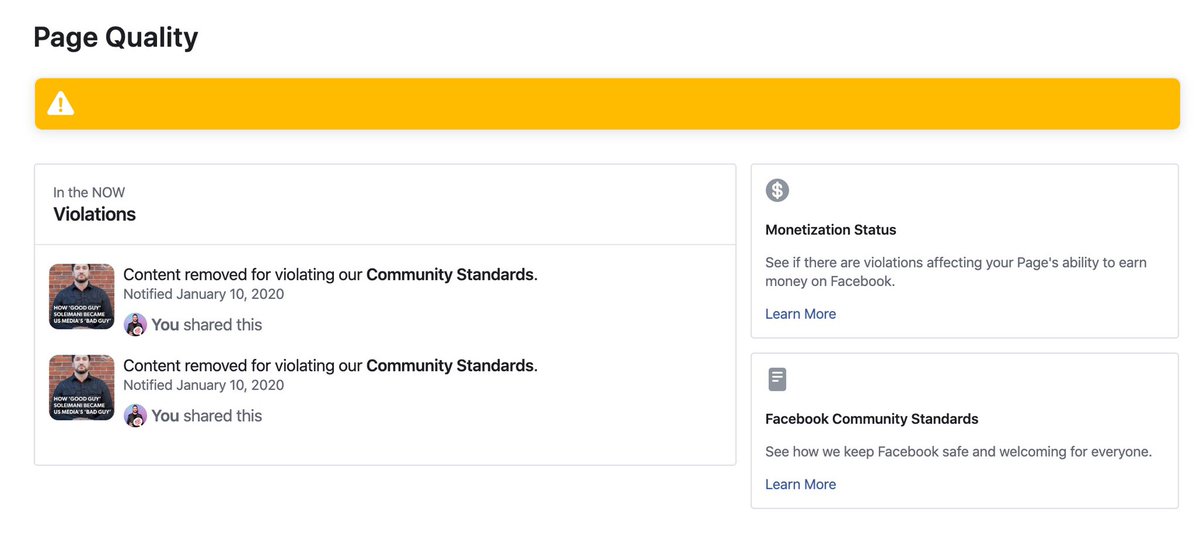Open the second violation's video thumbnail

click(x=82, y=387)
